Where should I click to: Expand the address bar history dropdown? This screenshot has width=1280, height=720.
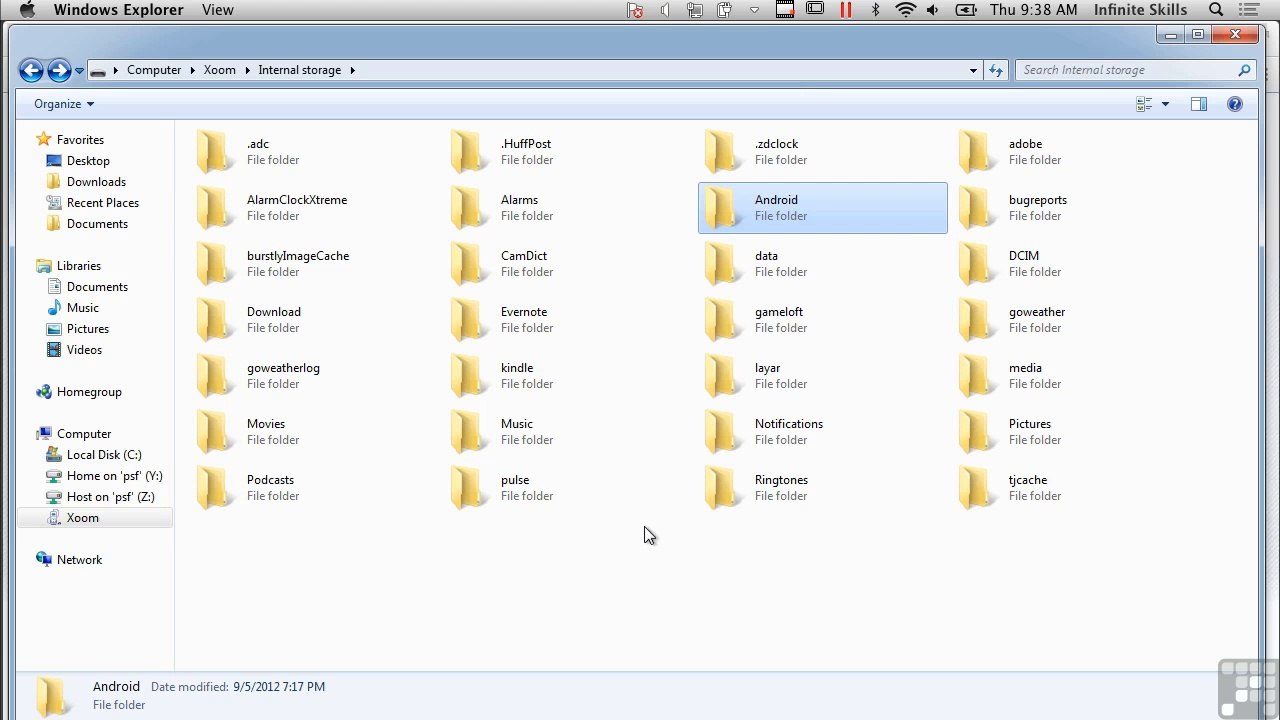[x=973, y=70]
